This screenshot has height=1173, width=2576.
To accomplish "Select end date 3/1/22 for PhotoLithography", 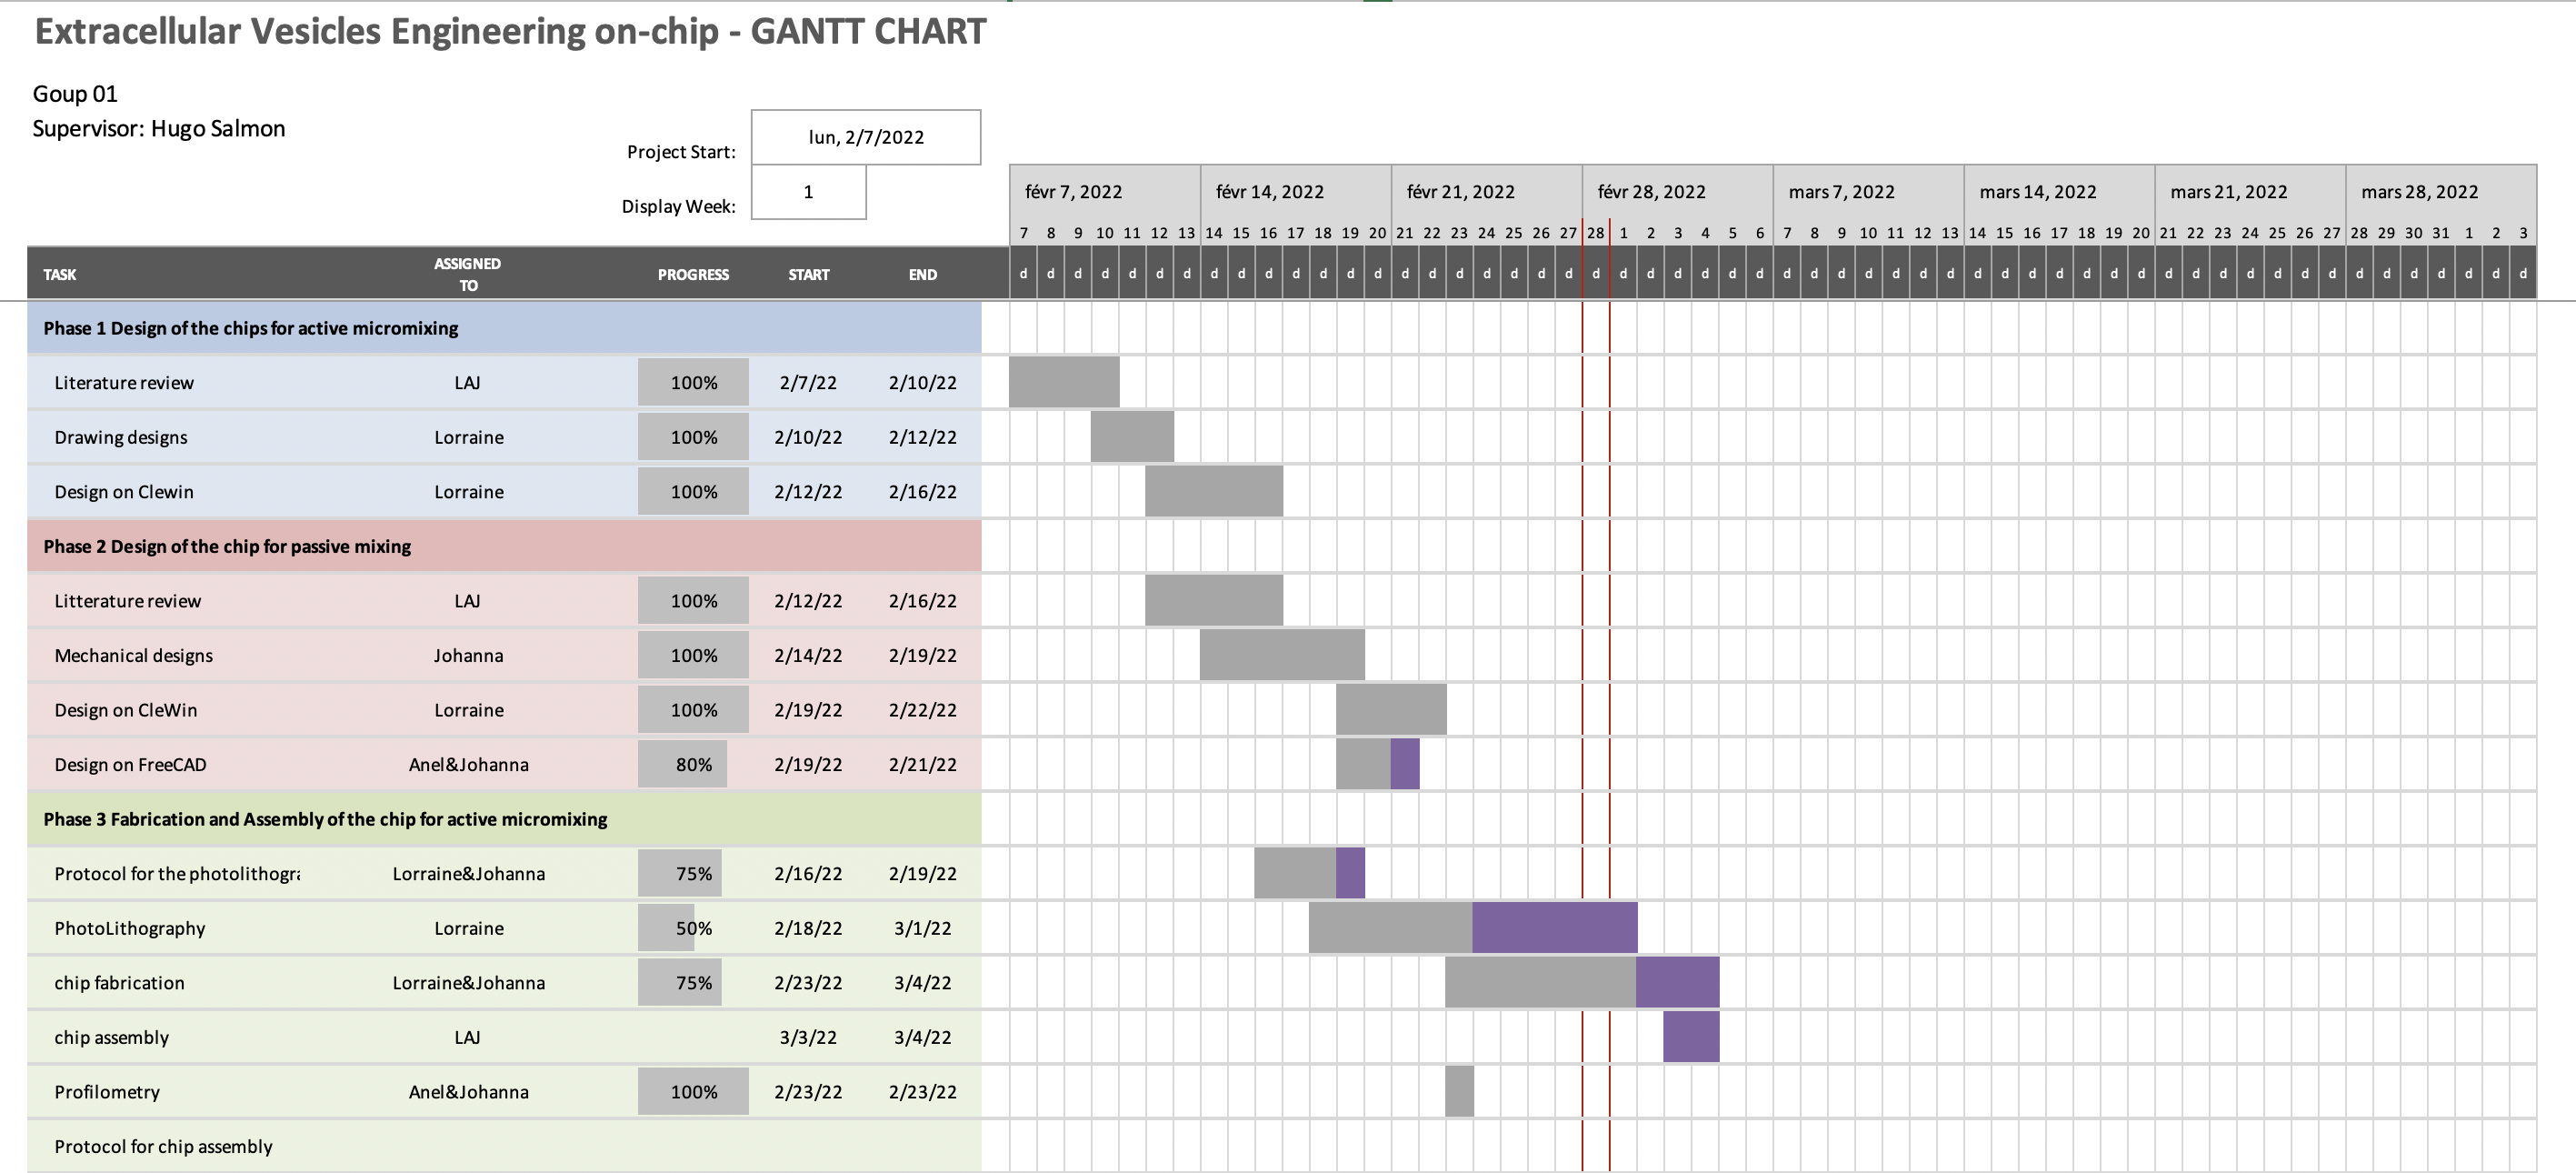I will point(923,928).
